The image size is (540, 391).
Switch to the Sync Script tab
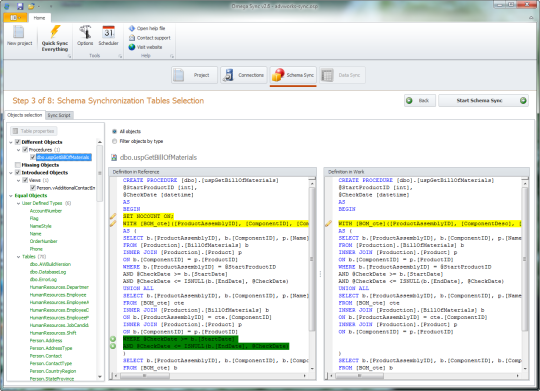tap(59, 115)
